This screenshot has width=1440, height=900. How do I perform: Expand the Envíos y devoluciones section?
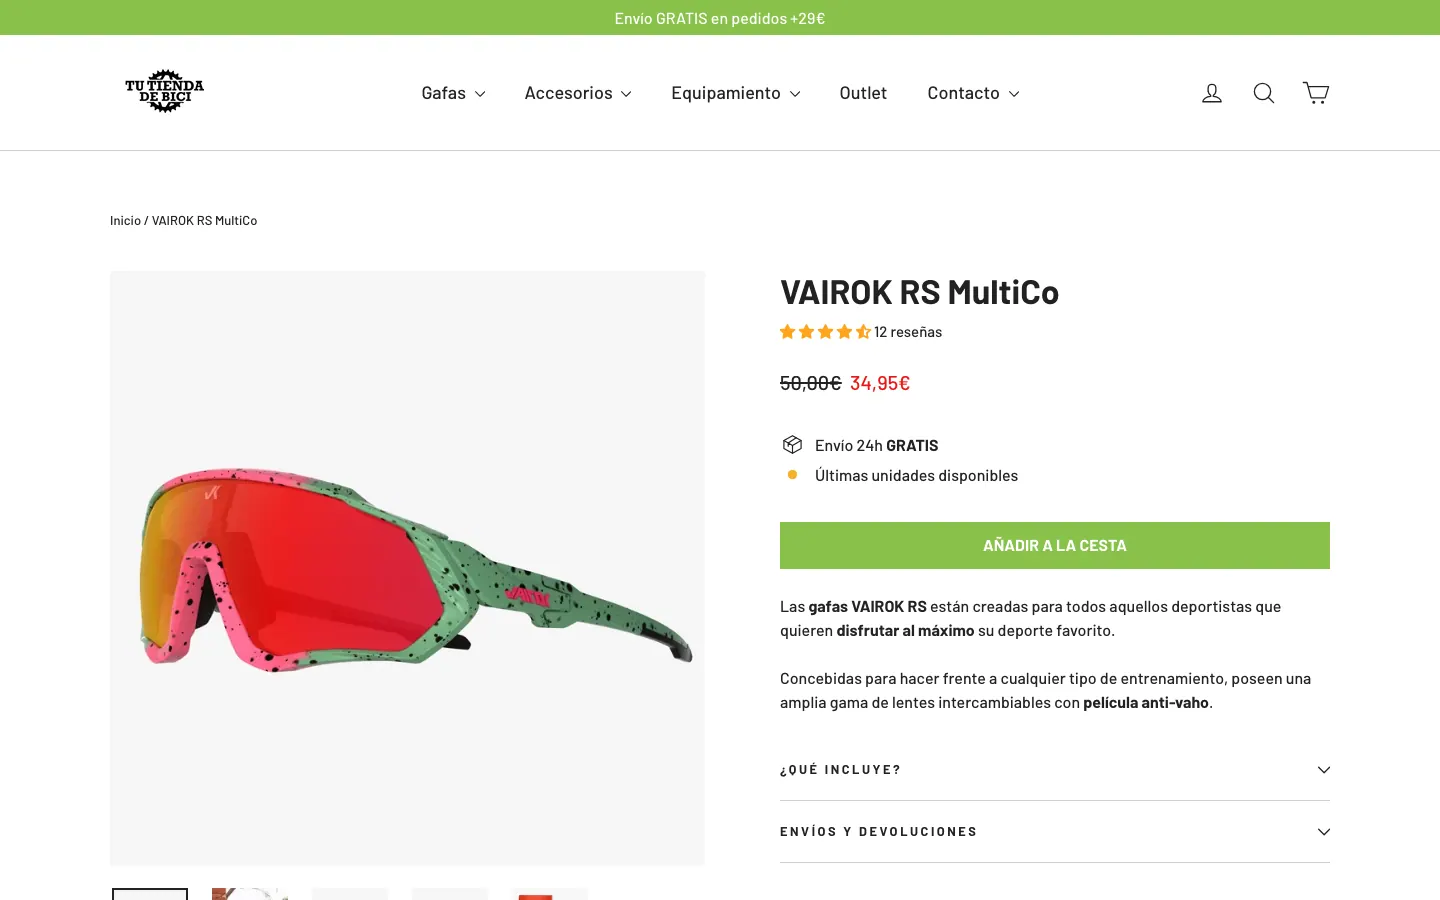pos(1055,832)
